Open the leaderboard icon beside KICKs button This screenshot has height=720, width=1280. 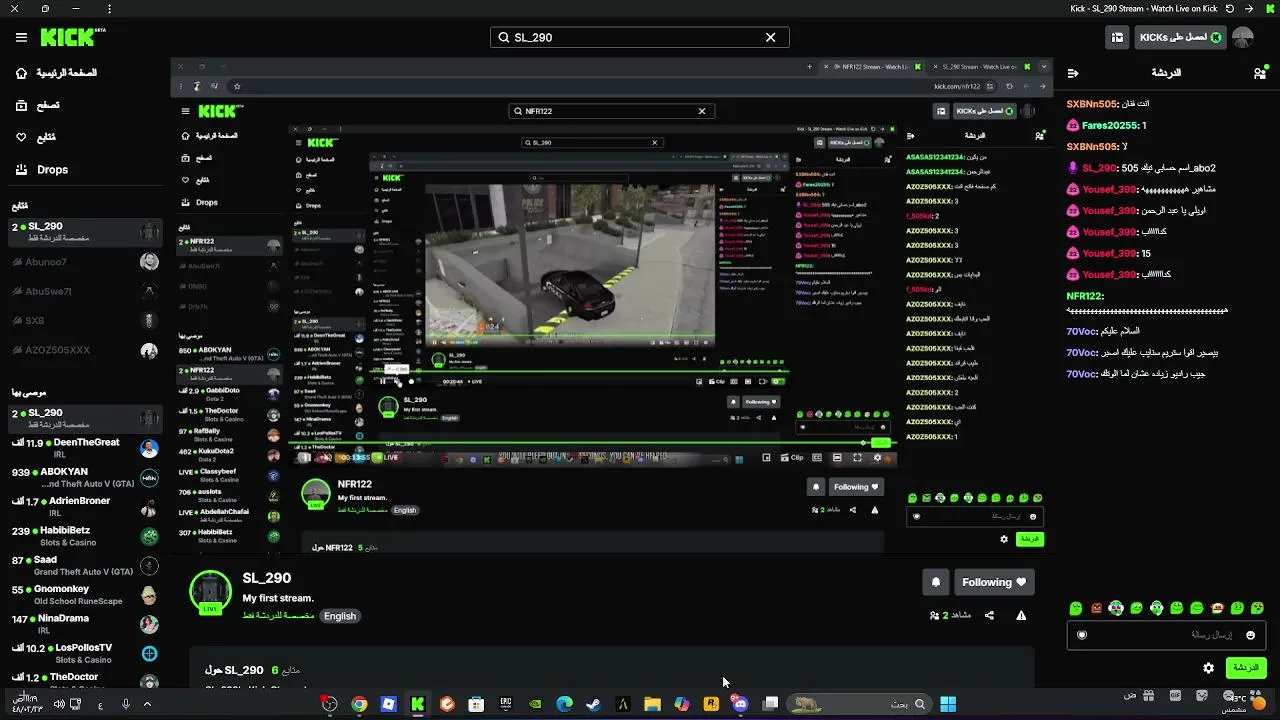point(1117,38)
